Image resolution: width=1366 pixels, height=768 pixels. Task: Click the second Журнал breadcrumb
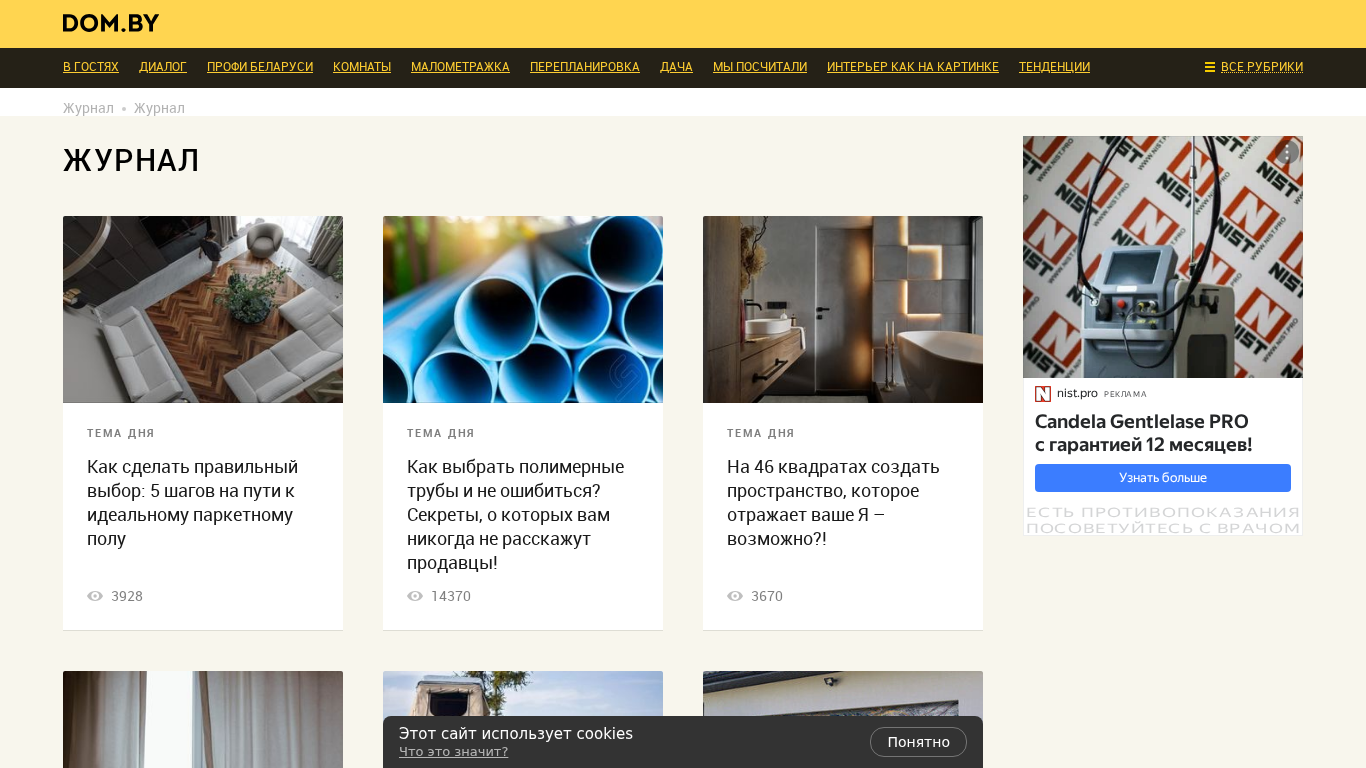click(x=159, y=108)
